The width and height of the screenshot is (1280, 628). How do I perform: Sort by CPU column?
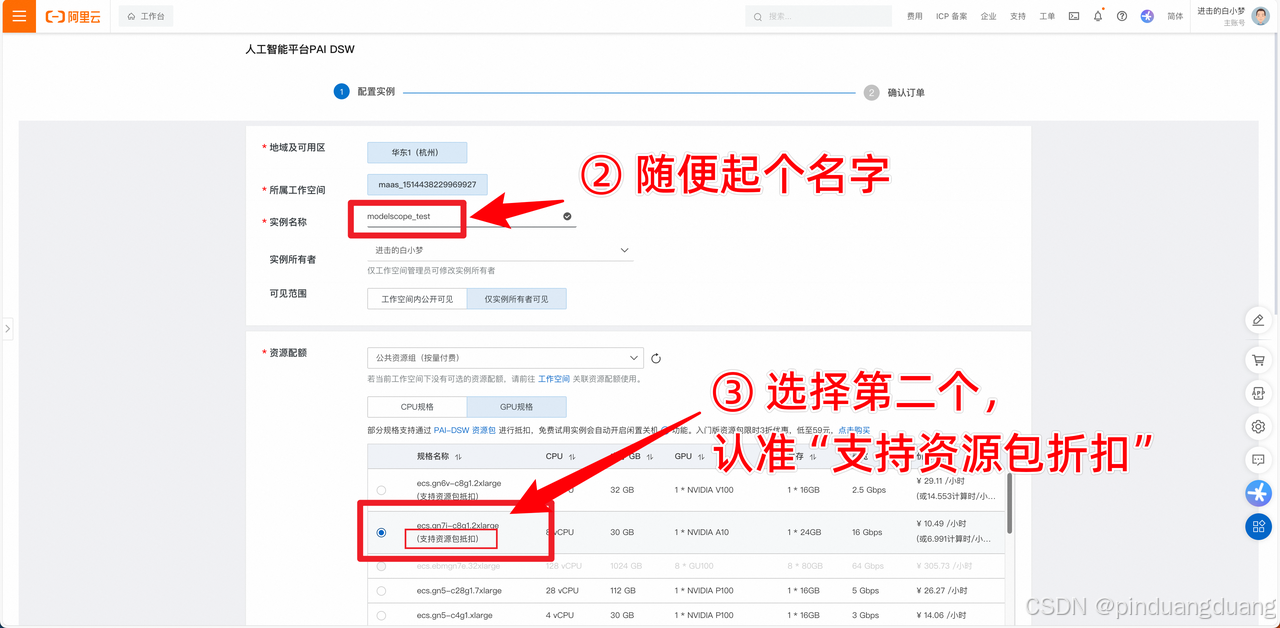(573, 456)
